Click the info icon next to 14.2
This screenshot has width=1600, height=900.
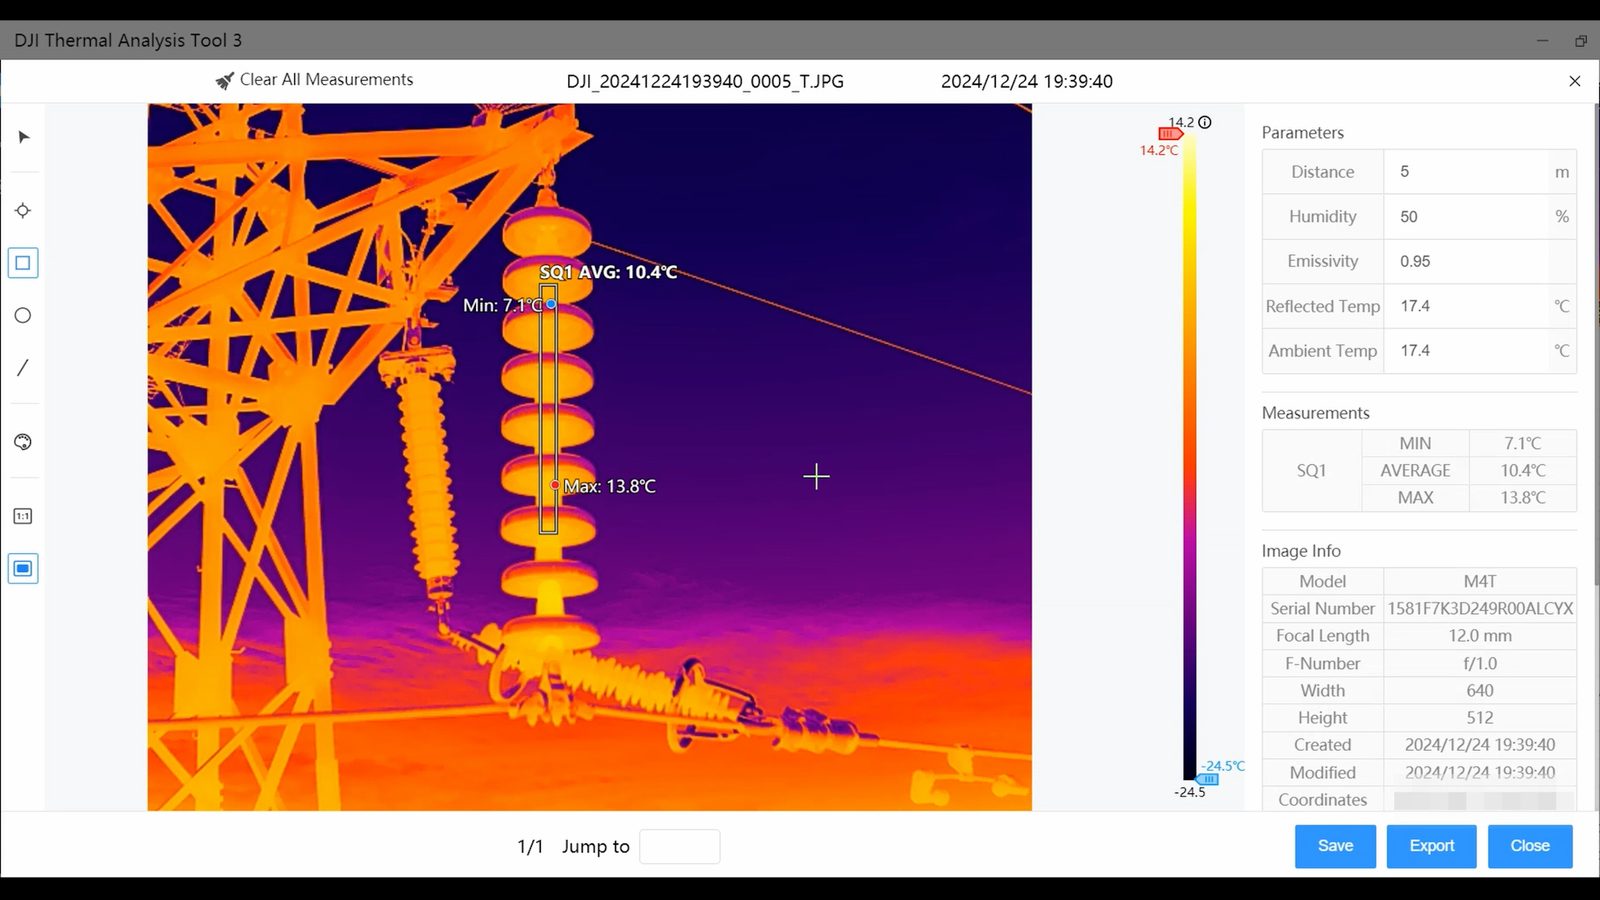coord(1205,122)
